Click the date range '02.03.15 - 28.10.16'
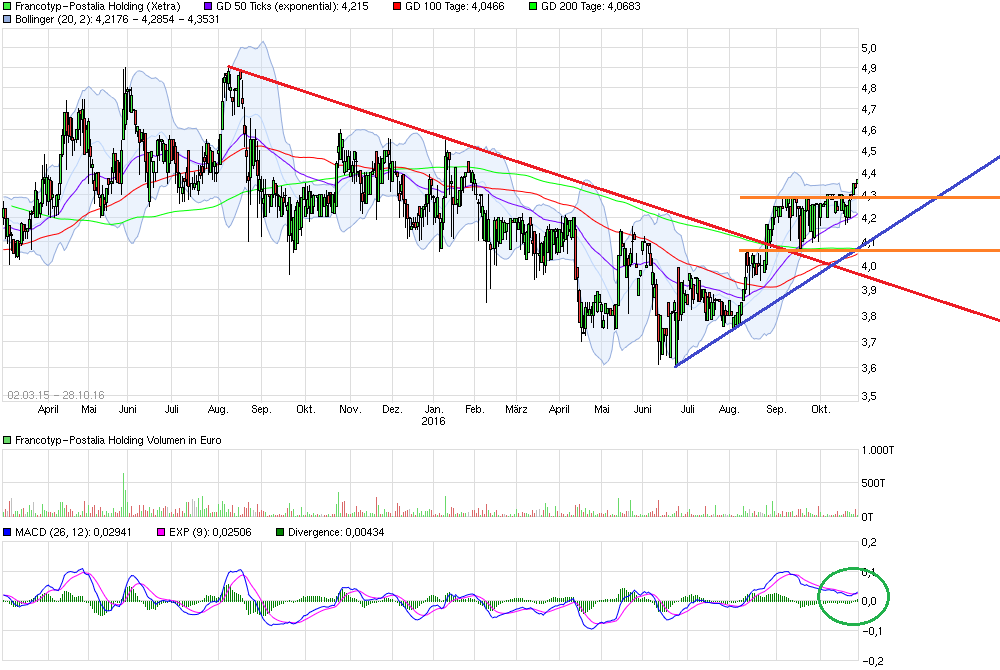The image size is (1000, 670). [x=55, y=395]
